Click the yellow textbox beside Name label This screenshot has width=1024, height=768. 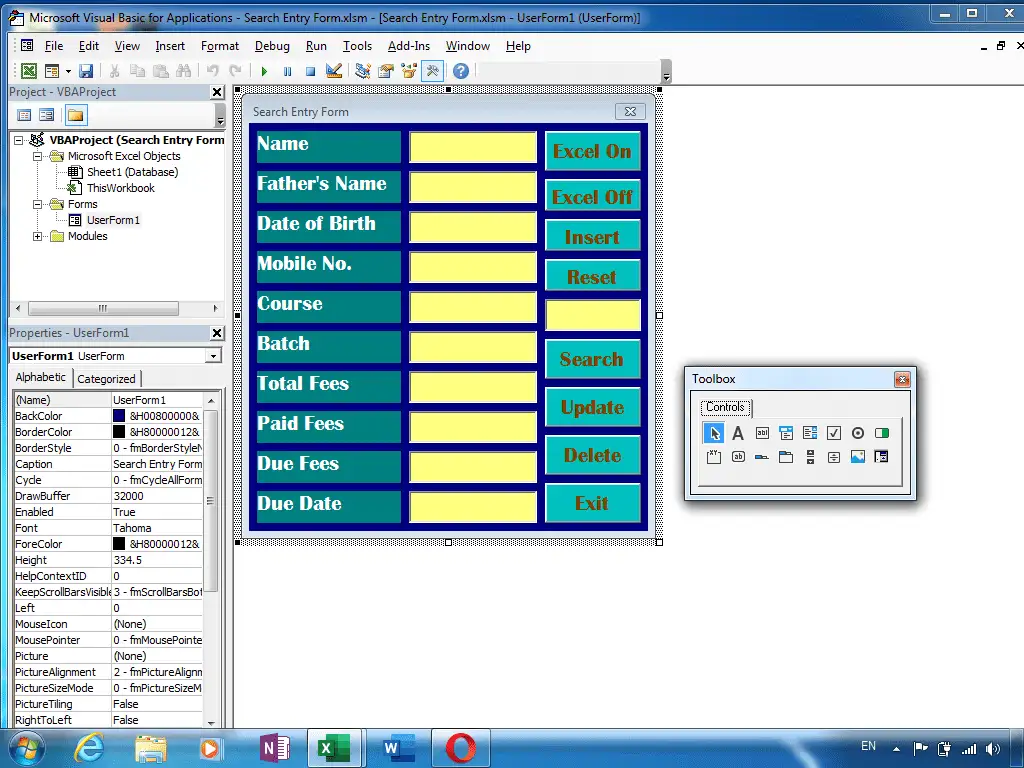[473, 147]
